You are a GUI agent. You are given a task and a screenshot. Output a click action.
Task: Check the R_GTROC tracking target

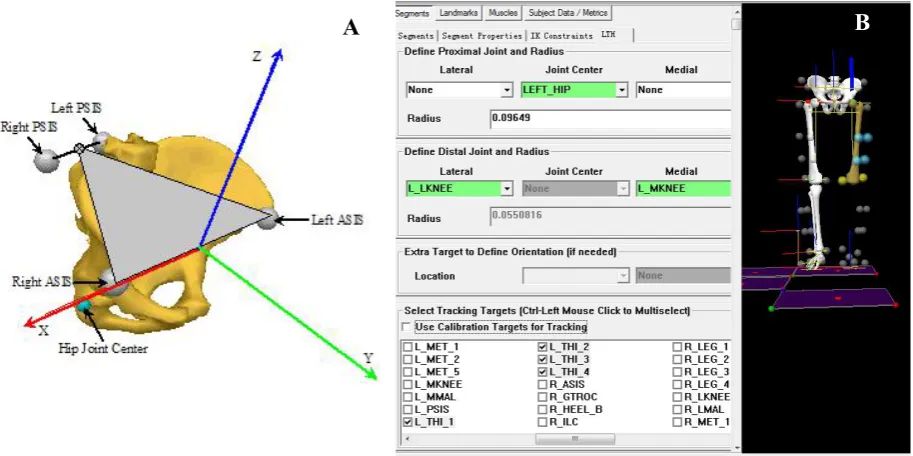pos(543,397)
